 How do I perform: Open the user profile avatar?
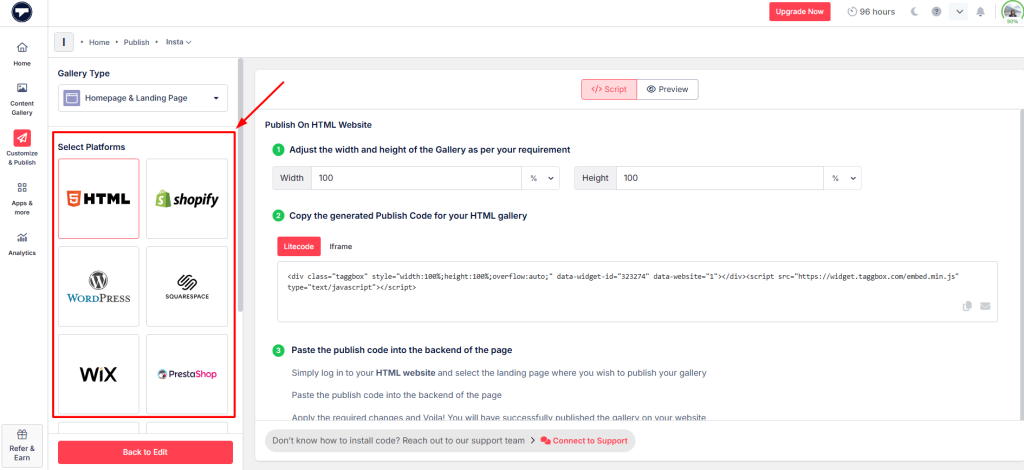pos(1012,12)
